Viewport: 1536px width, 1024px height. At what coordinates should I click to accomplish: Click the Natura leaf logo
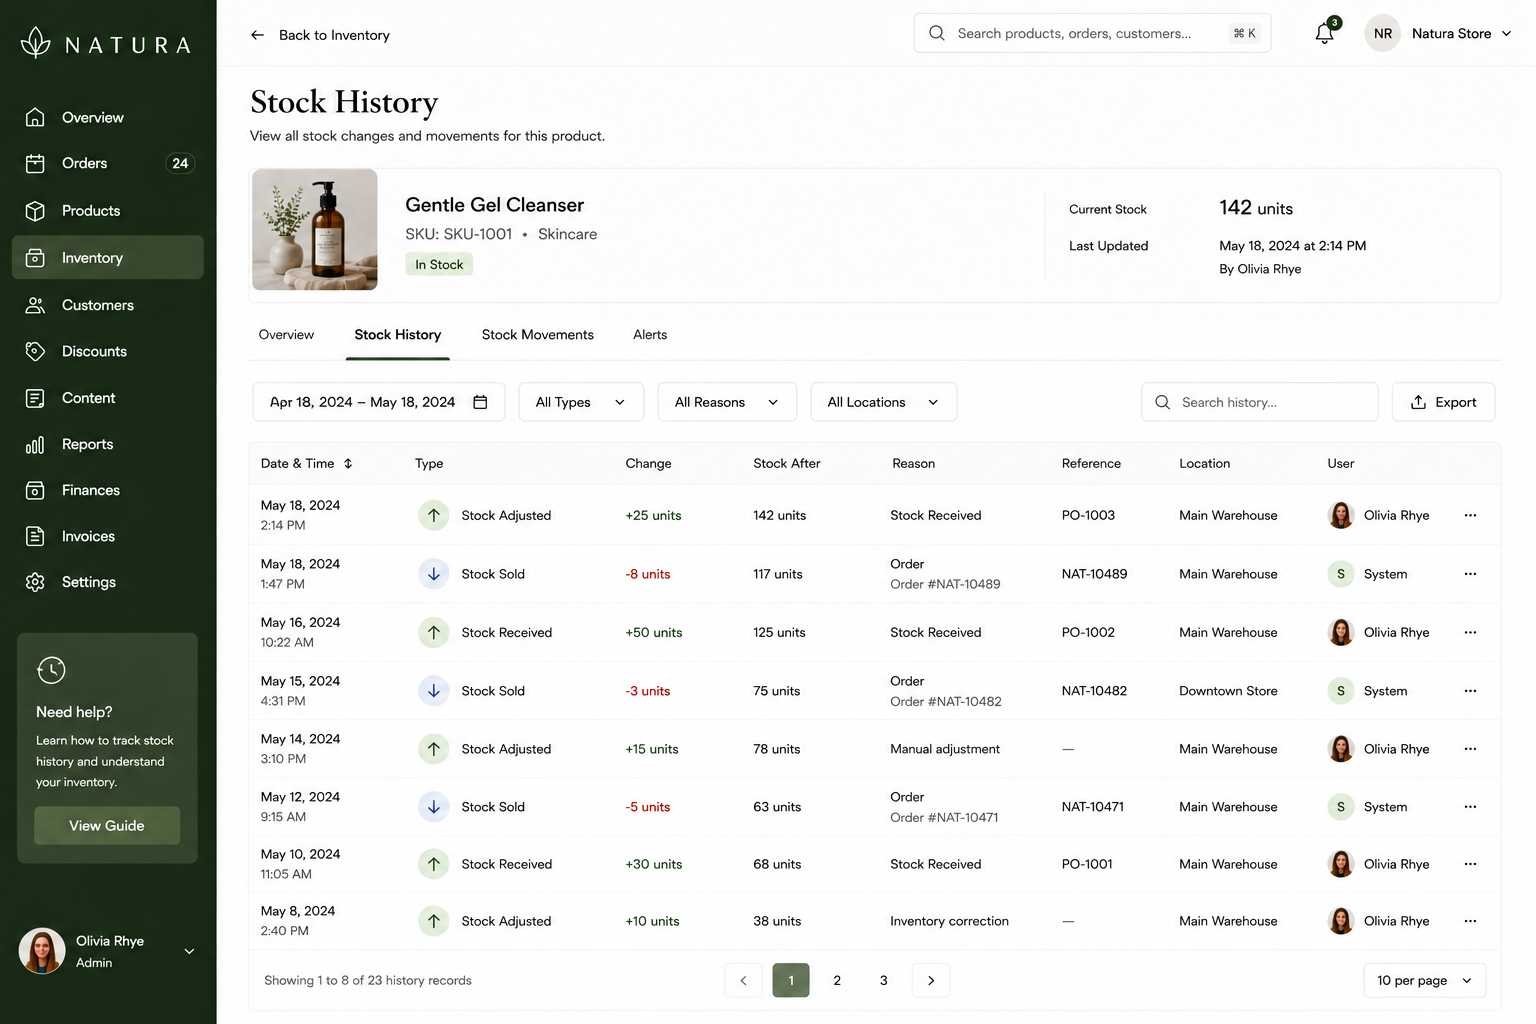[35, 43]
